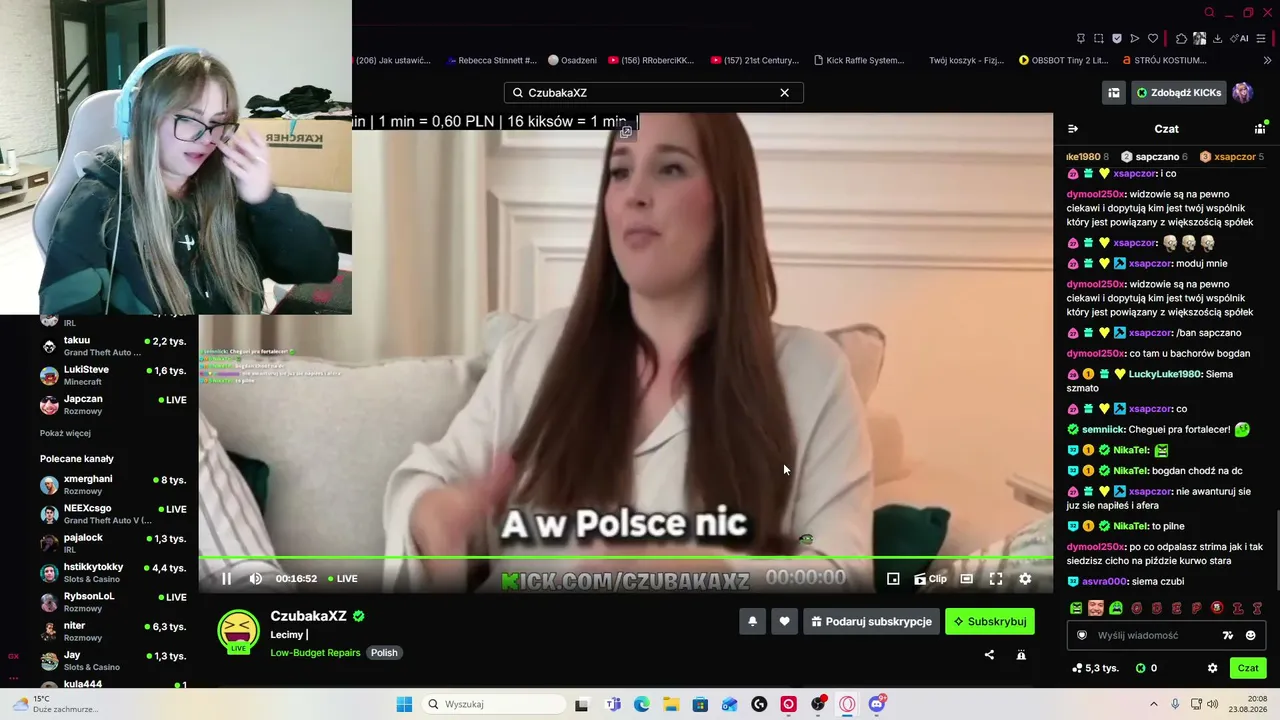Open video player settings gear
Image resolution: width=1280 pixels, height=720 pixels.
(x=1025, y=578)
